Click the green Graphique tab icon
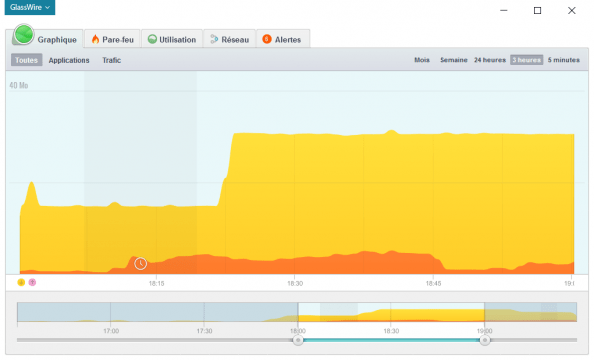Viewport: 594px width, 360px height. (23, 34)
